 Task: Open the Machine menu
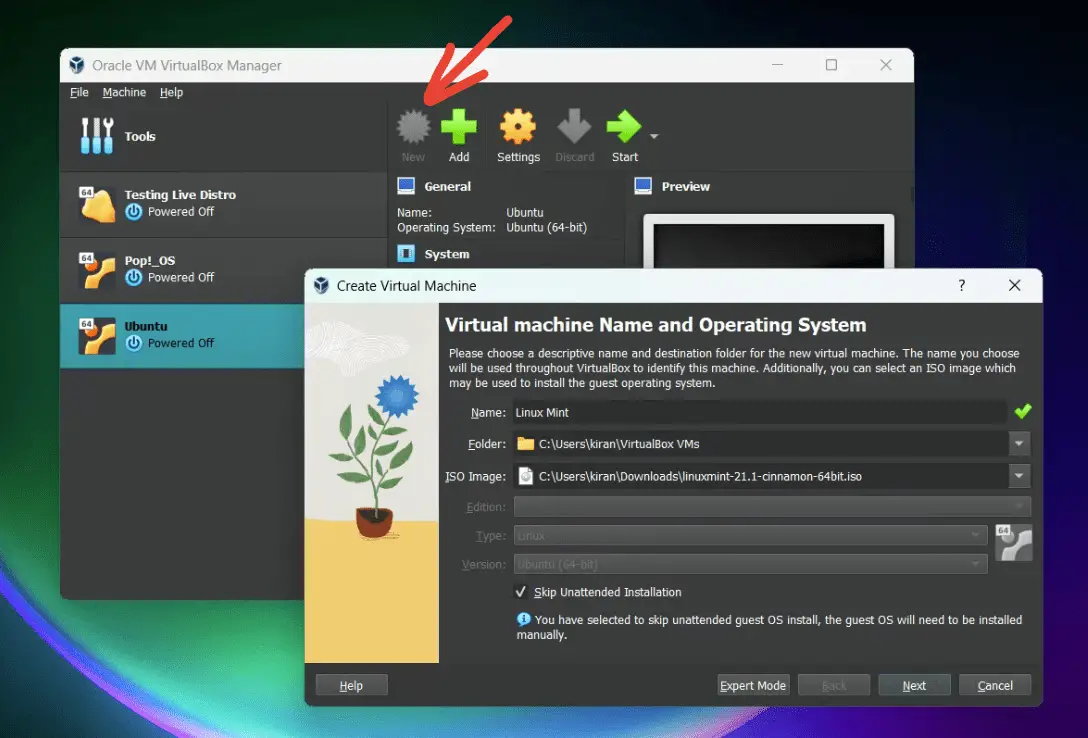pyautogui.click(x=124, y=92)
